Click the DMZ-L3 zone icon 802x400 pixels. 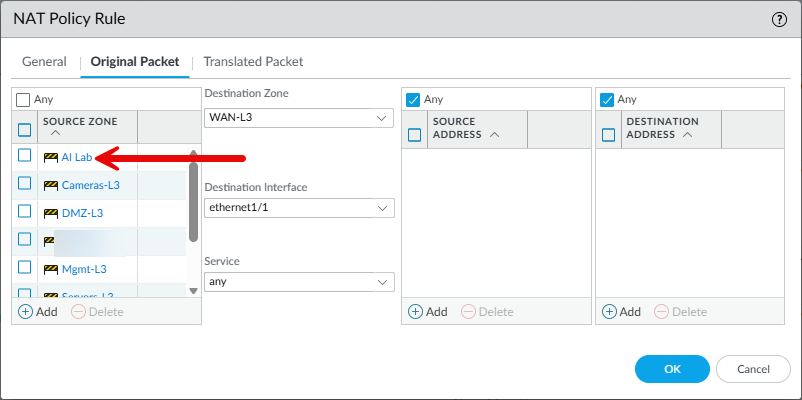pyautogui.click(x=51, y=213)
